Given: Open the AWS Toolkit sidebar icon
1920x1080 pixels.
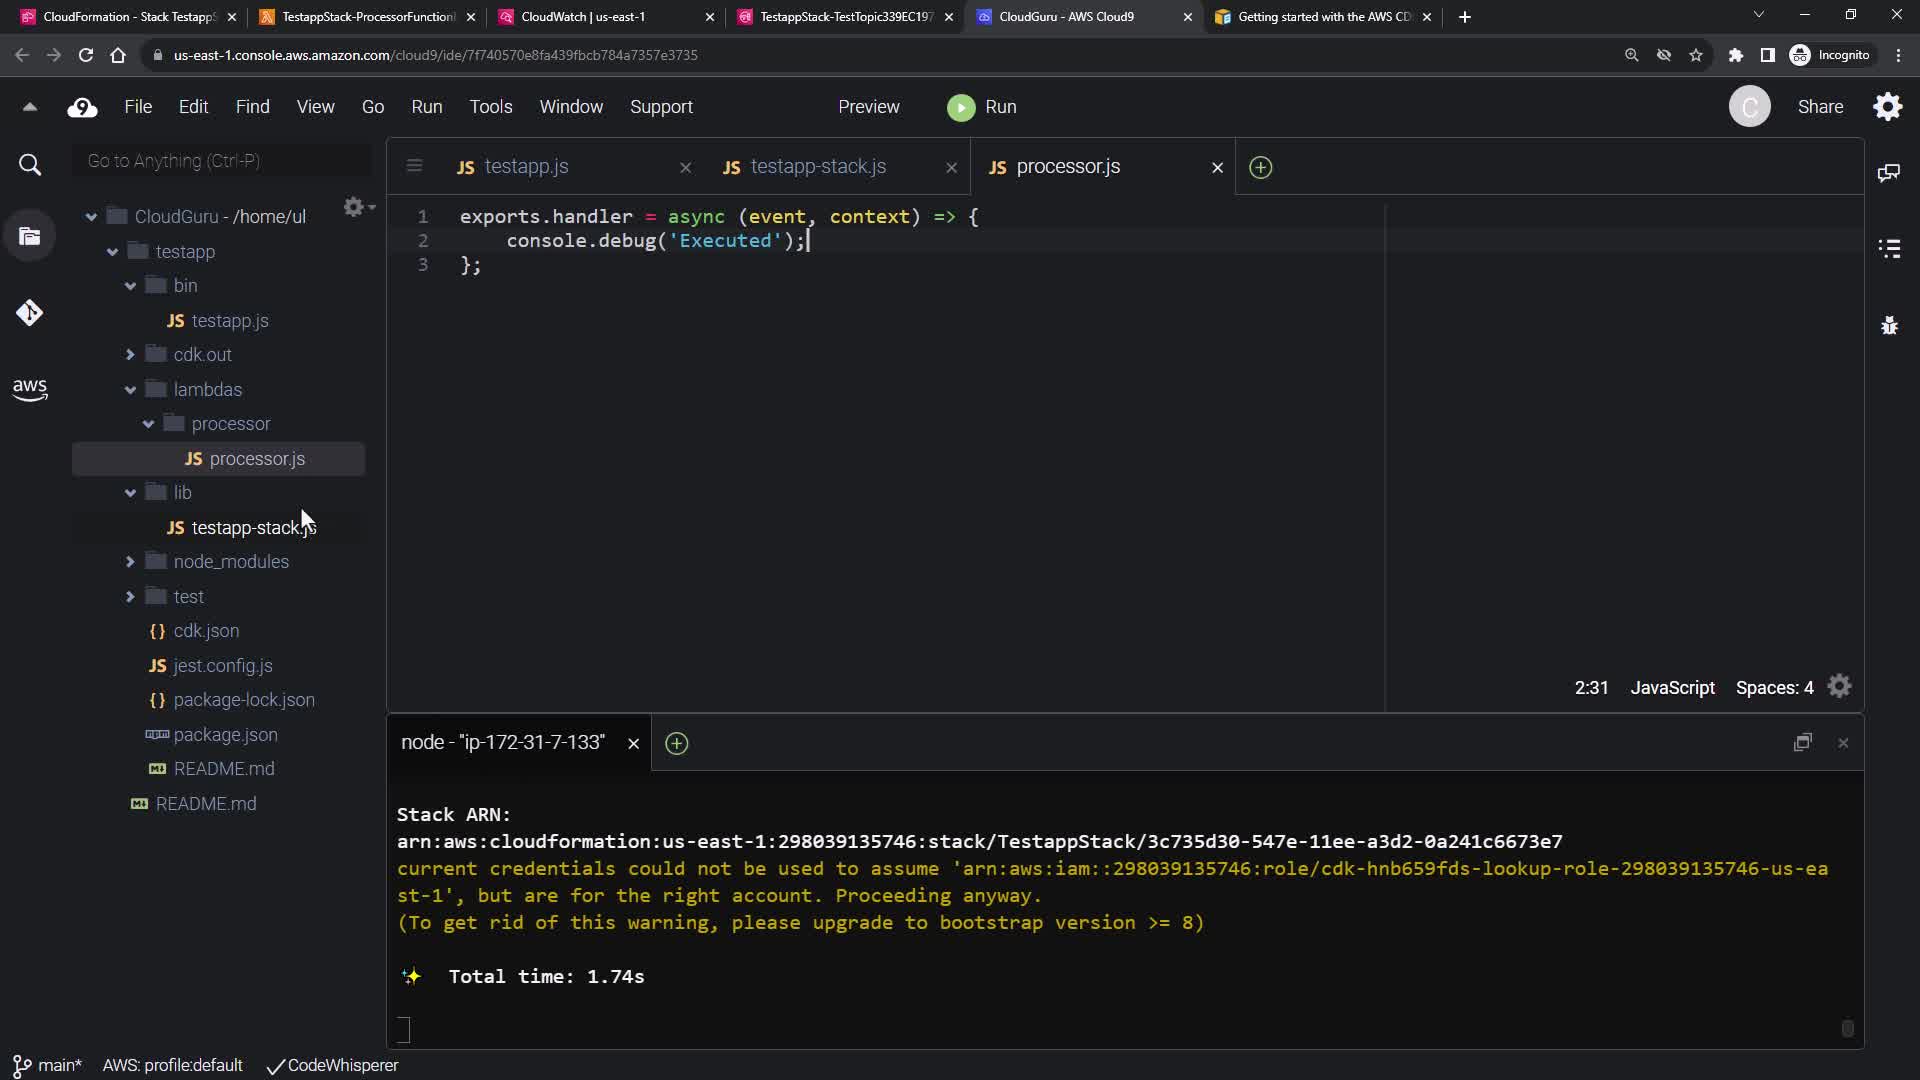Looking at the screenshot, I should (x=30, y=389).
